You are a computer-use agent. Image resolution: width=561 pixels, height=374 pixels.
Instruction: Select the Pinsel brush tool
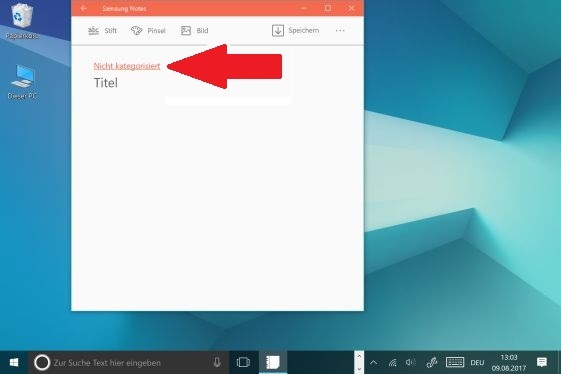tap(148, 31)
